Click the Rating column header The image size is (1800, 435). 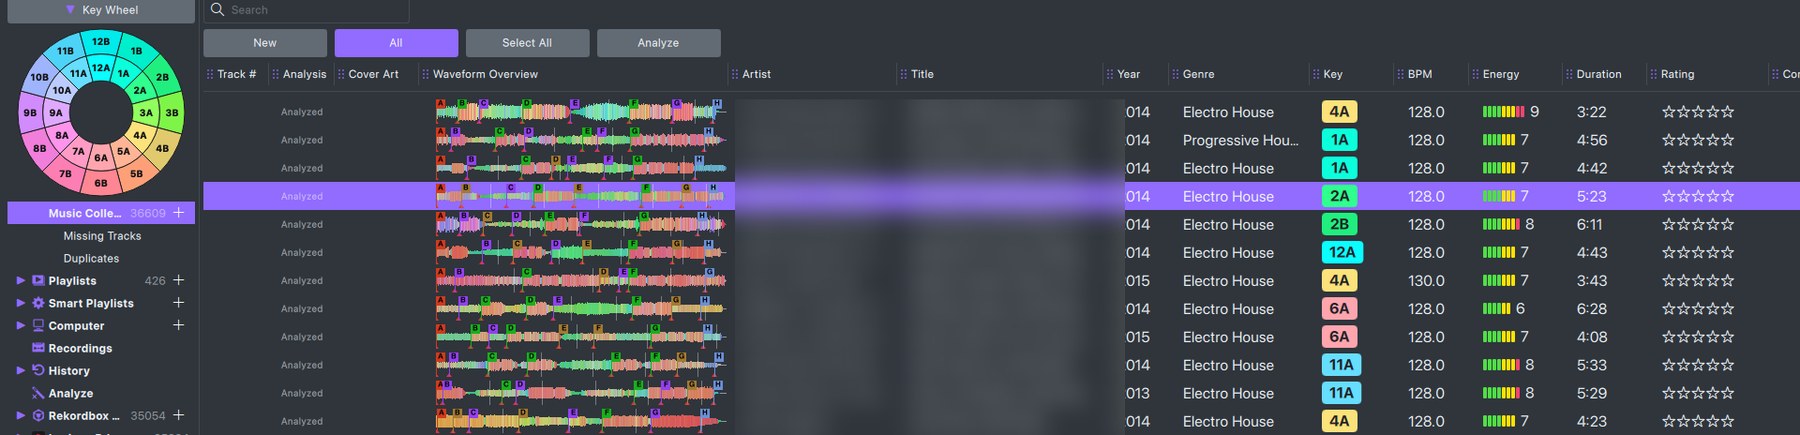tap(1677, 74)
